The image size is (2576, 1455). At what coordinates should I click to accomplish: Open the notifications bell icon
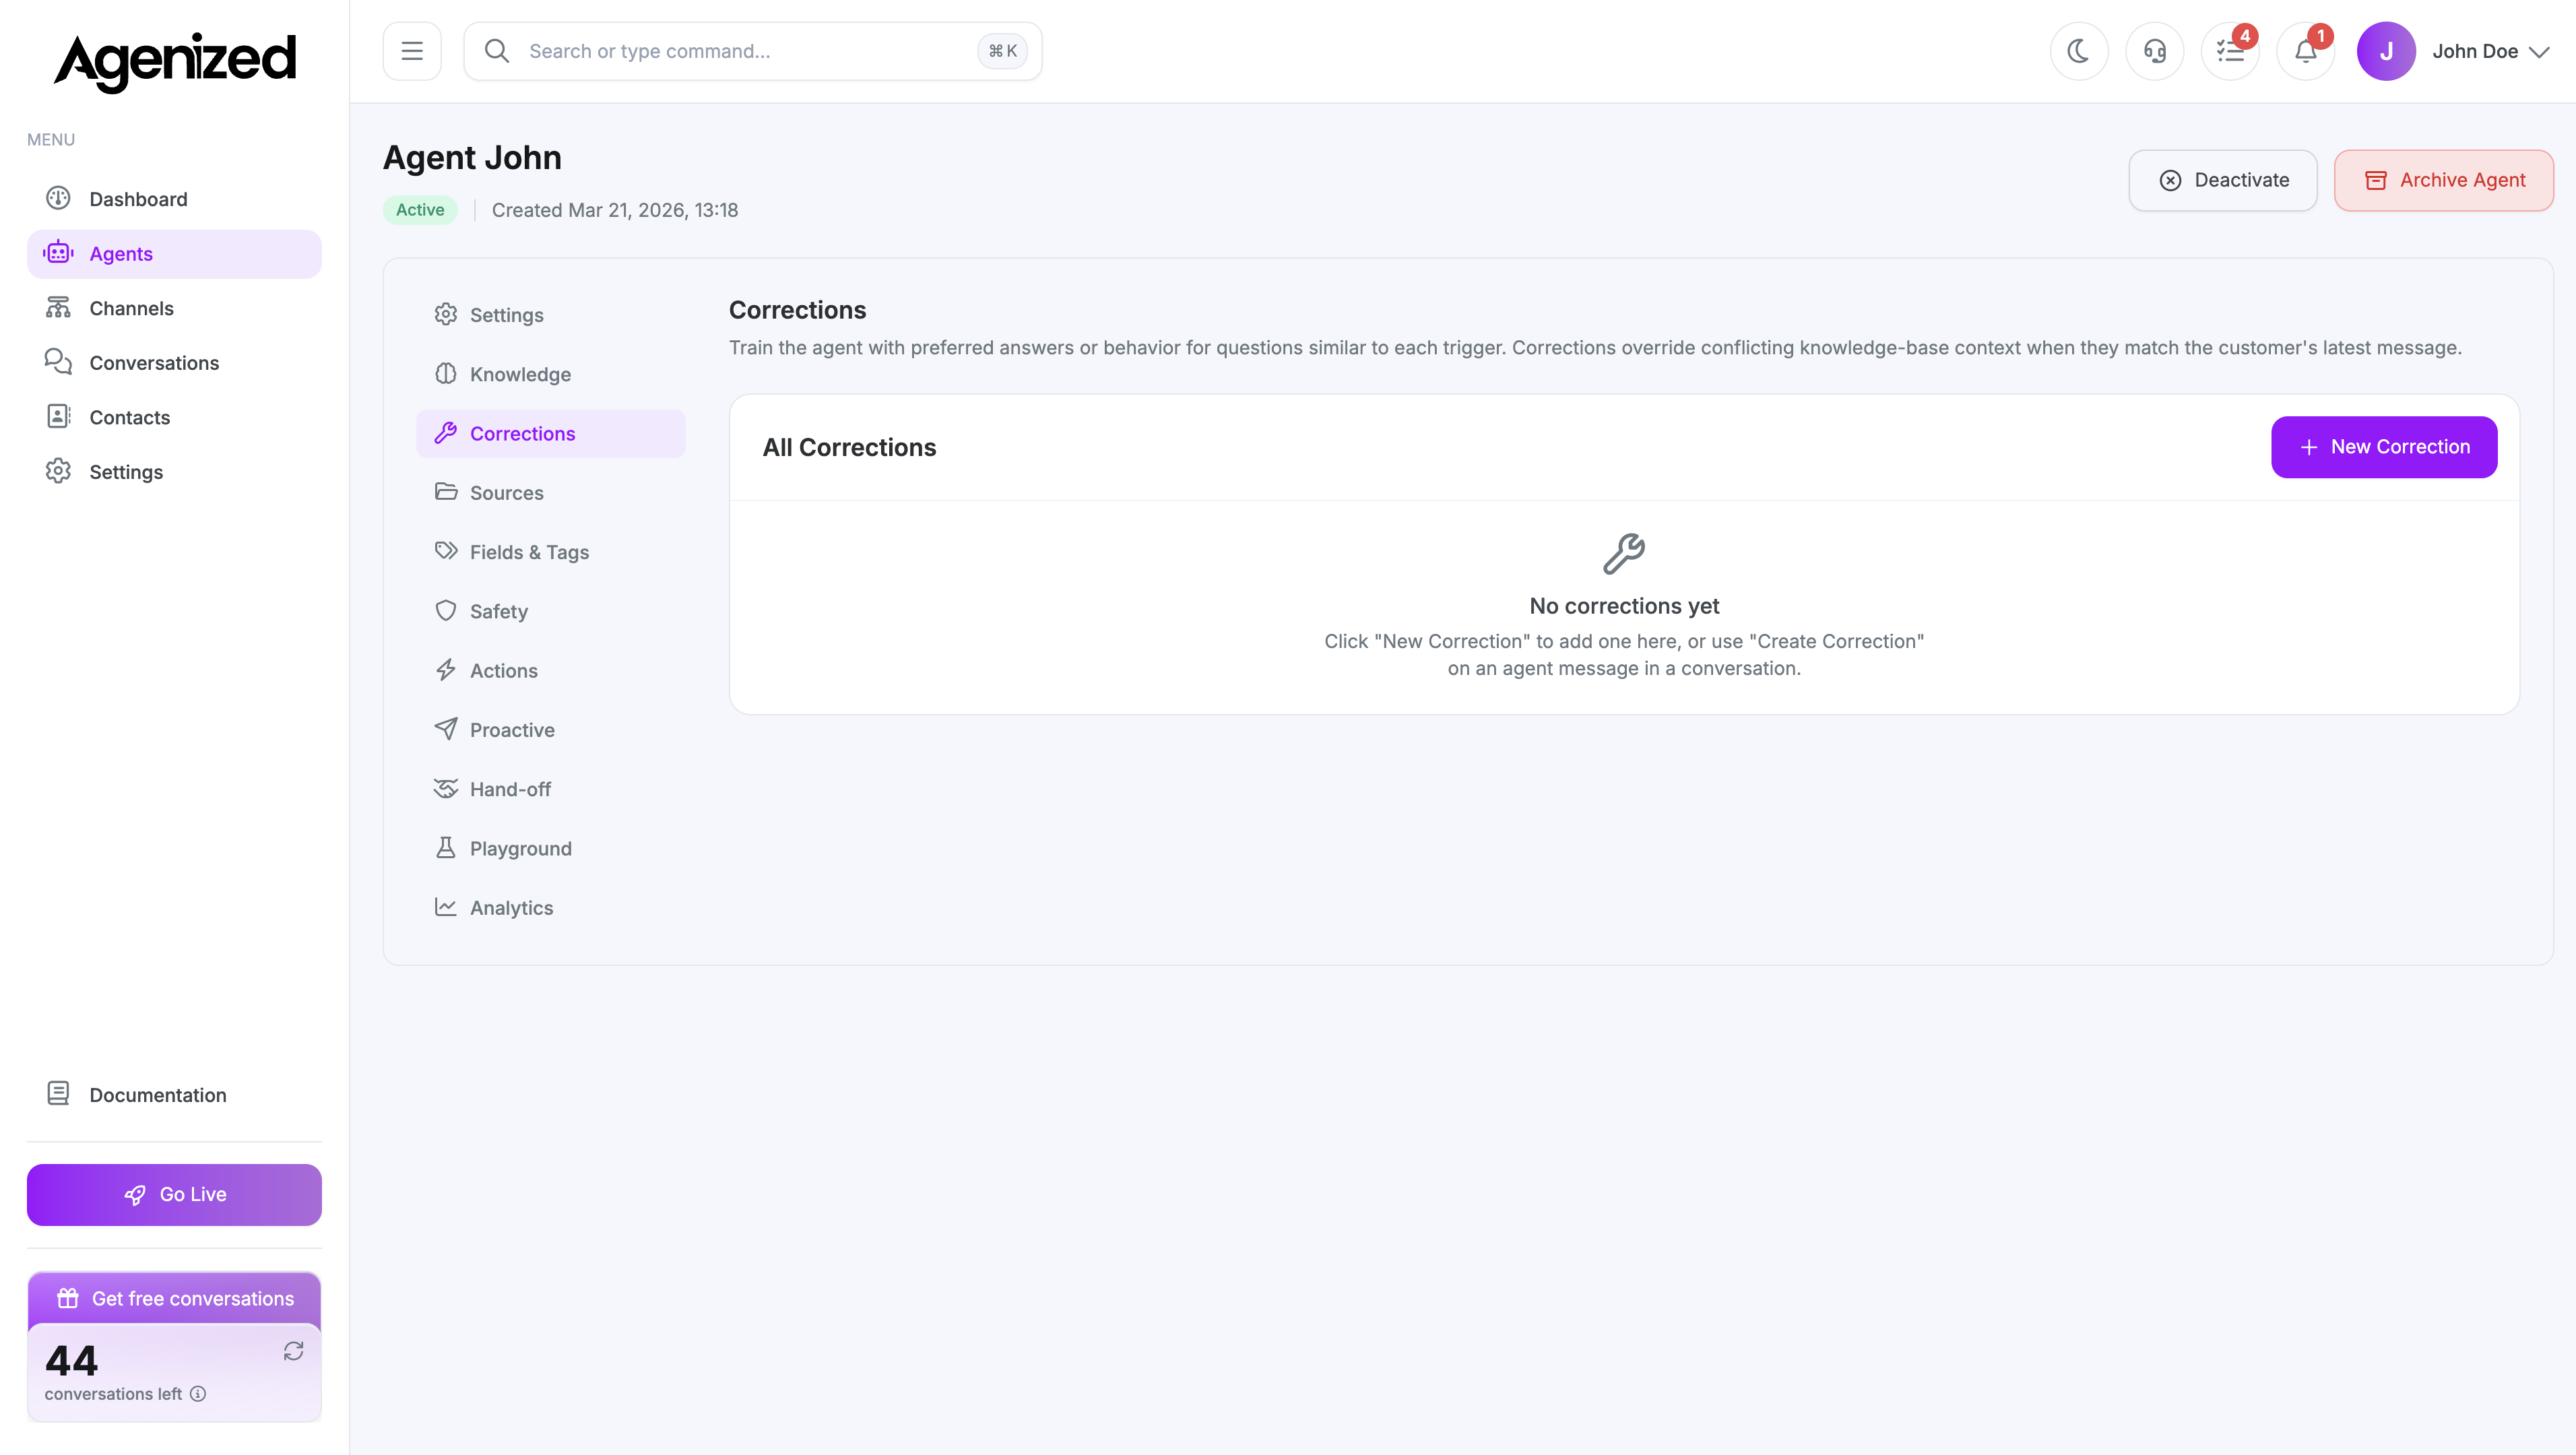tap(2305, 50)
